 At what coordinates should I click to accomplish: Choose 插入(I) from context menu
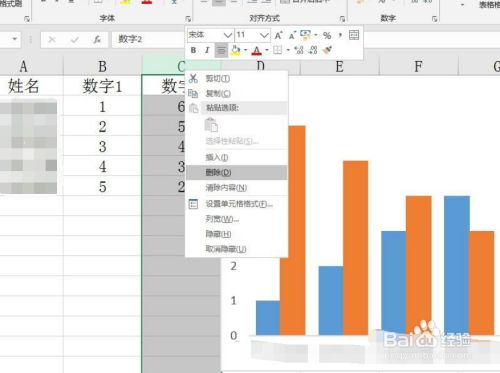pyautogui.click(x=236, y=157)
